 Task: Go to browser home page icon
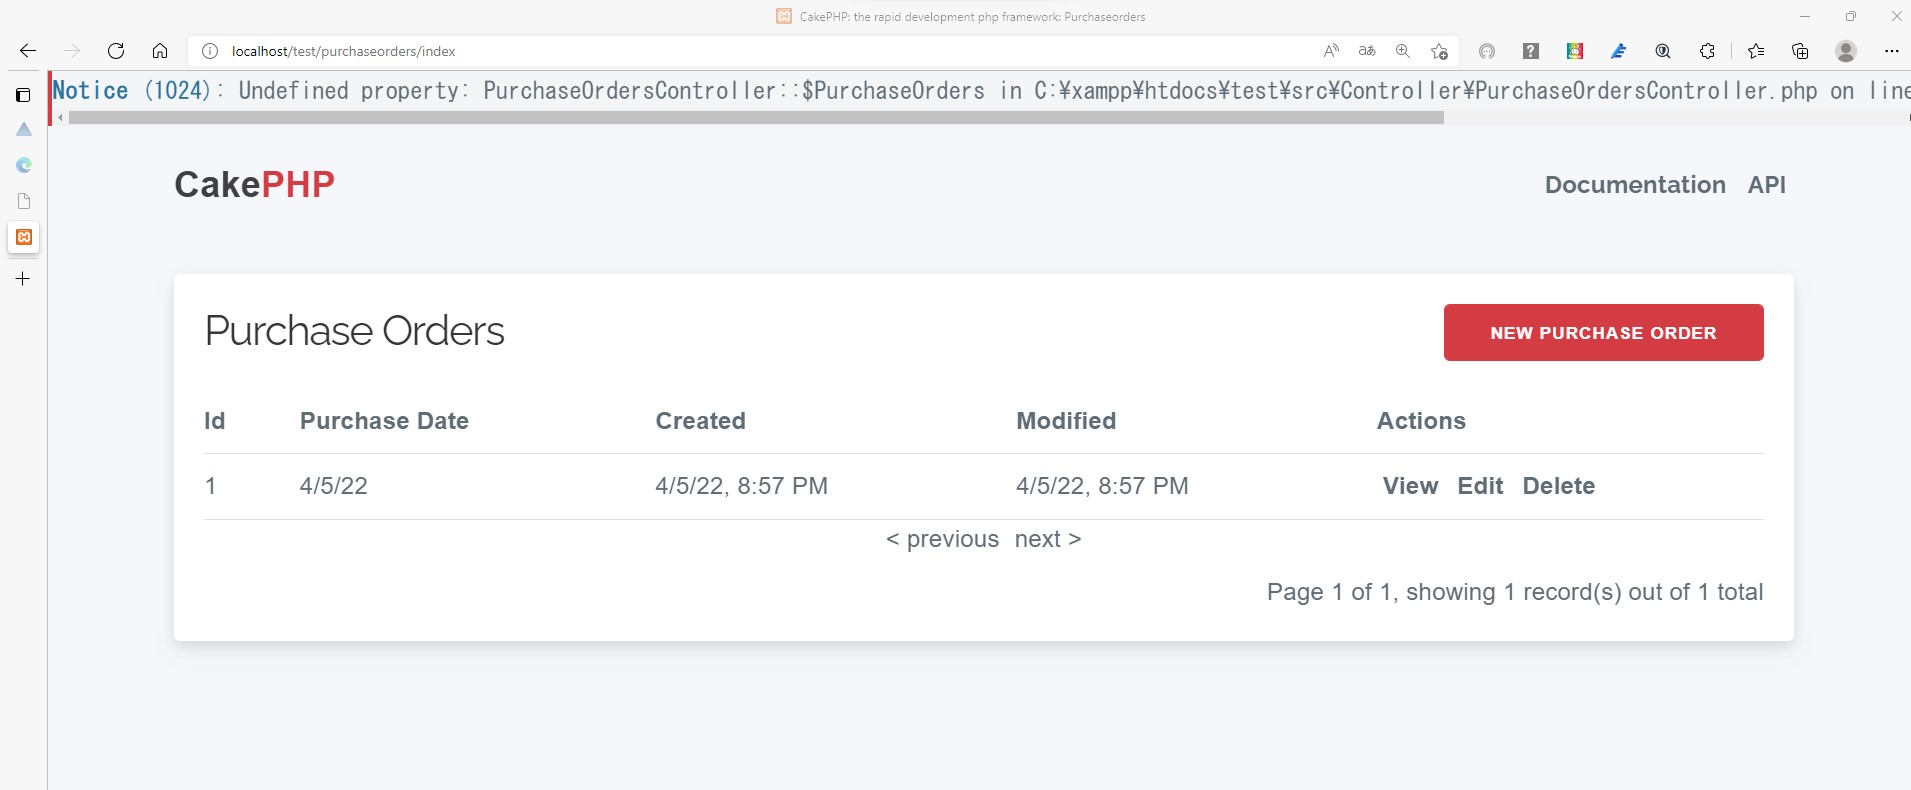coord(160,51)
